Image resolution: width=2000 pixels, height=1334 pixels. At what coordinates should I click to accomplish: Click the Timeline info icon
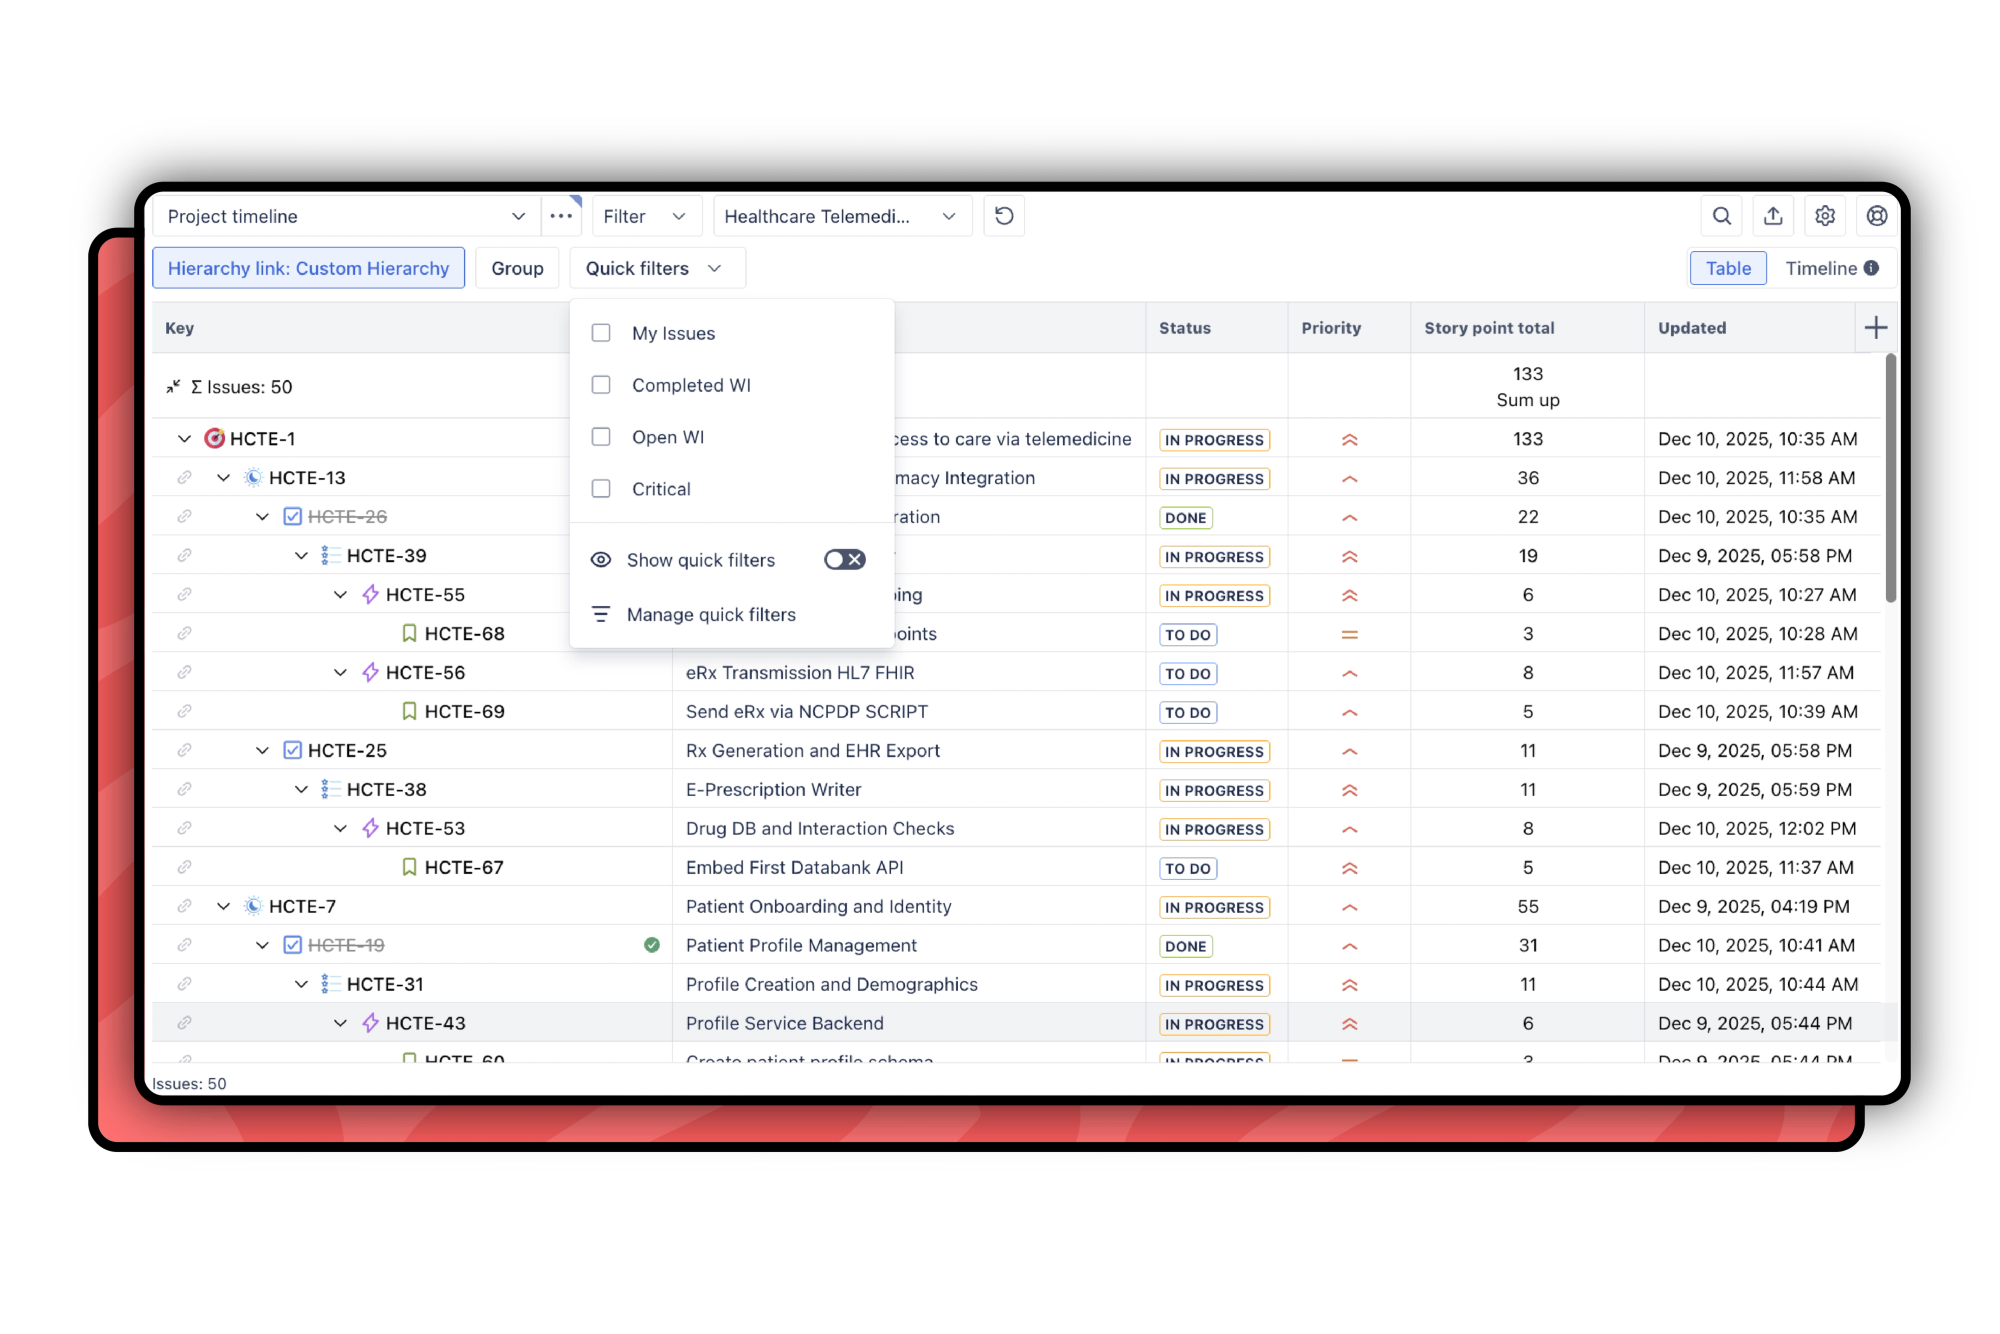[x=1871, y=268]
